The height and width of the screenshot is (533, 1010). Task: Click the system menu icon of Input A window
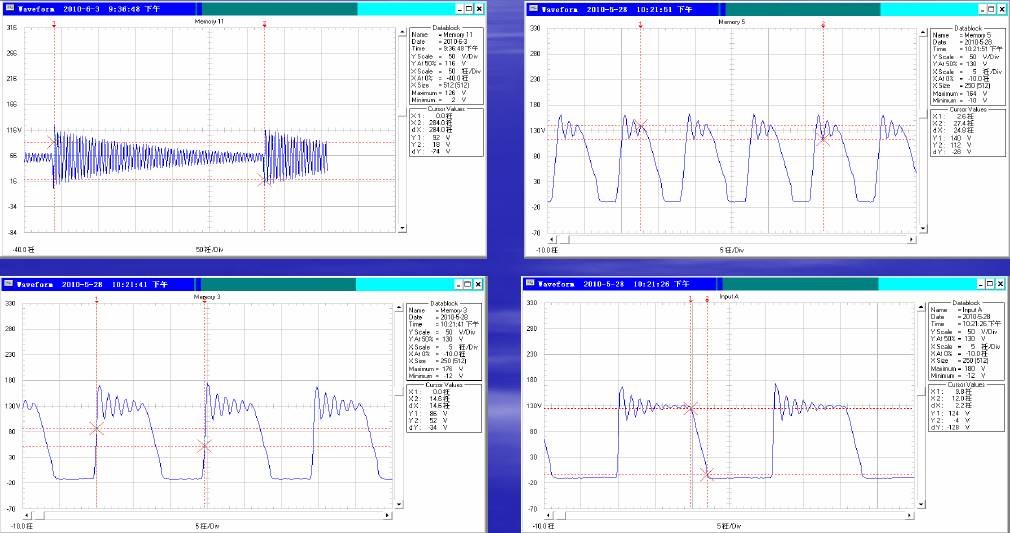click(x=532, y=284)
